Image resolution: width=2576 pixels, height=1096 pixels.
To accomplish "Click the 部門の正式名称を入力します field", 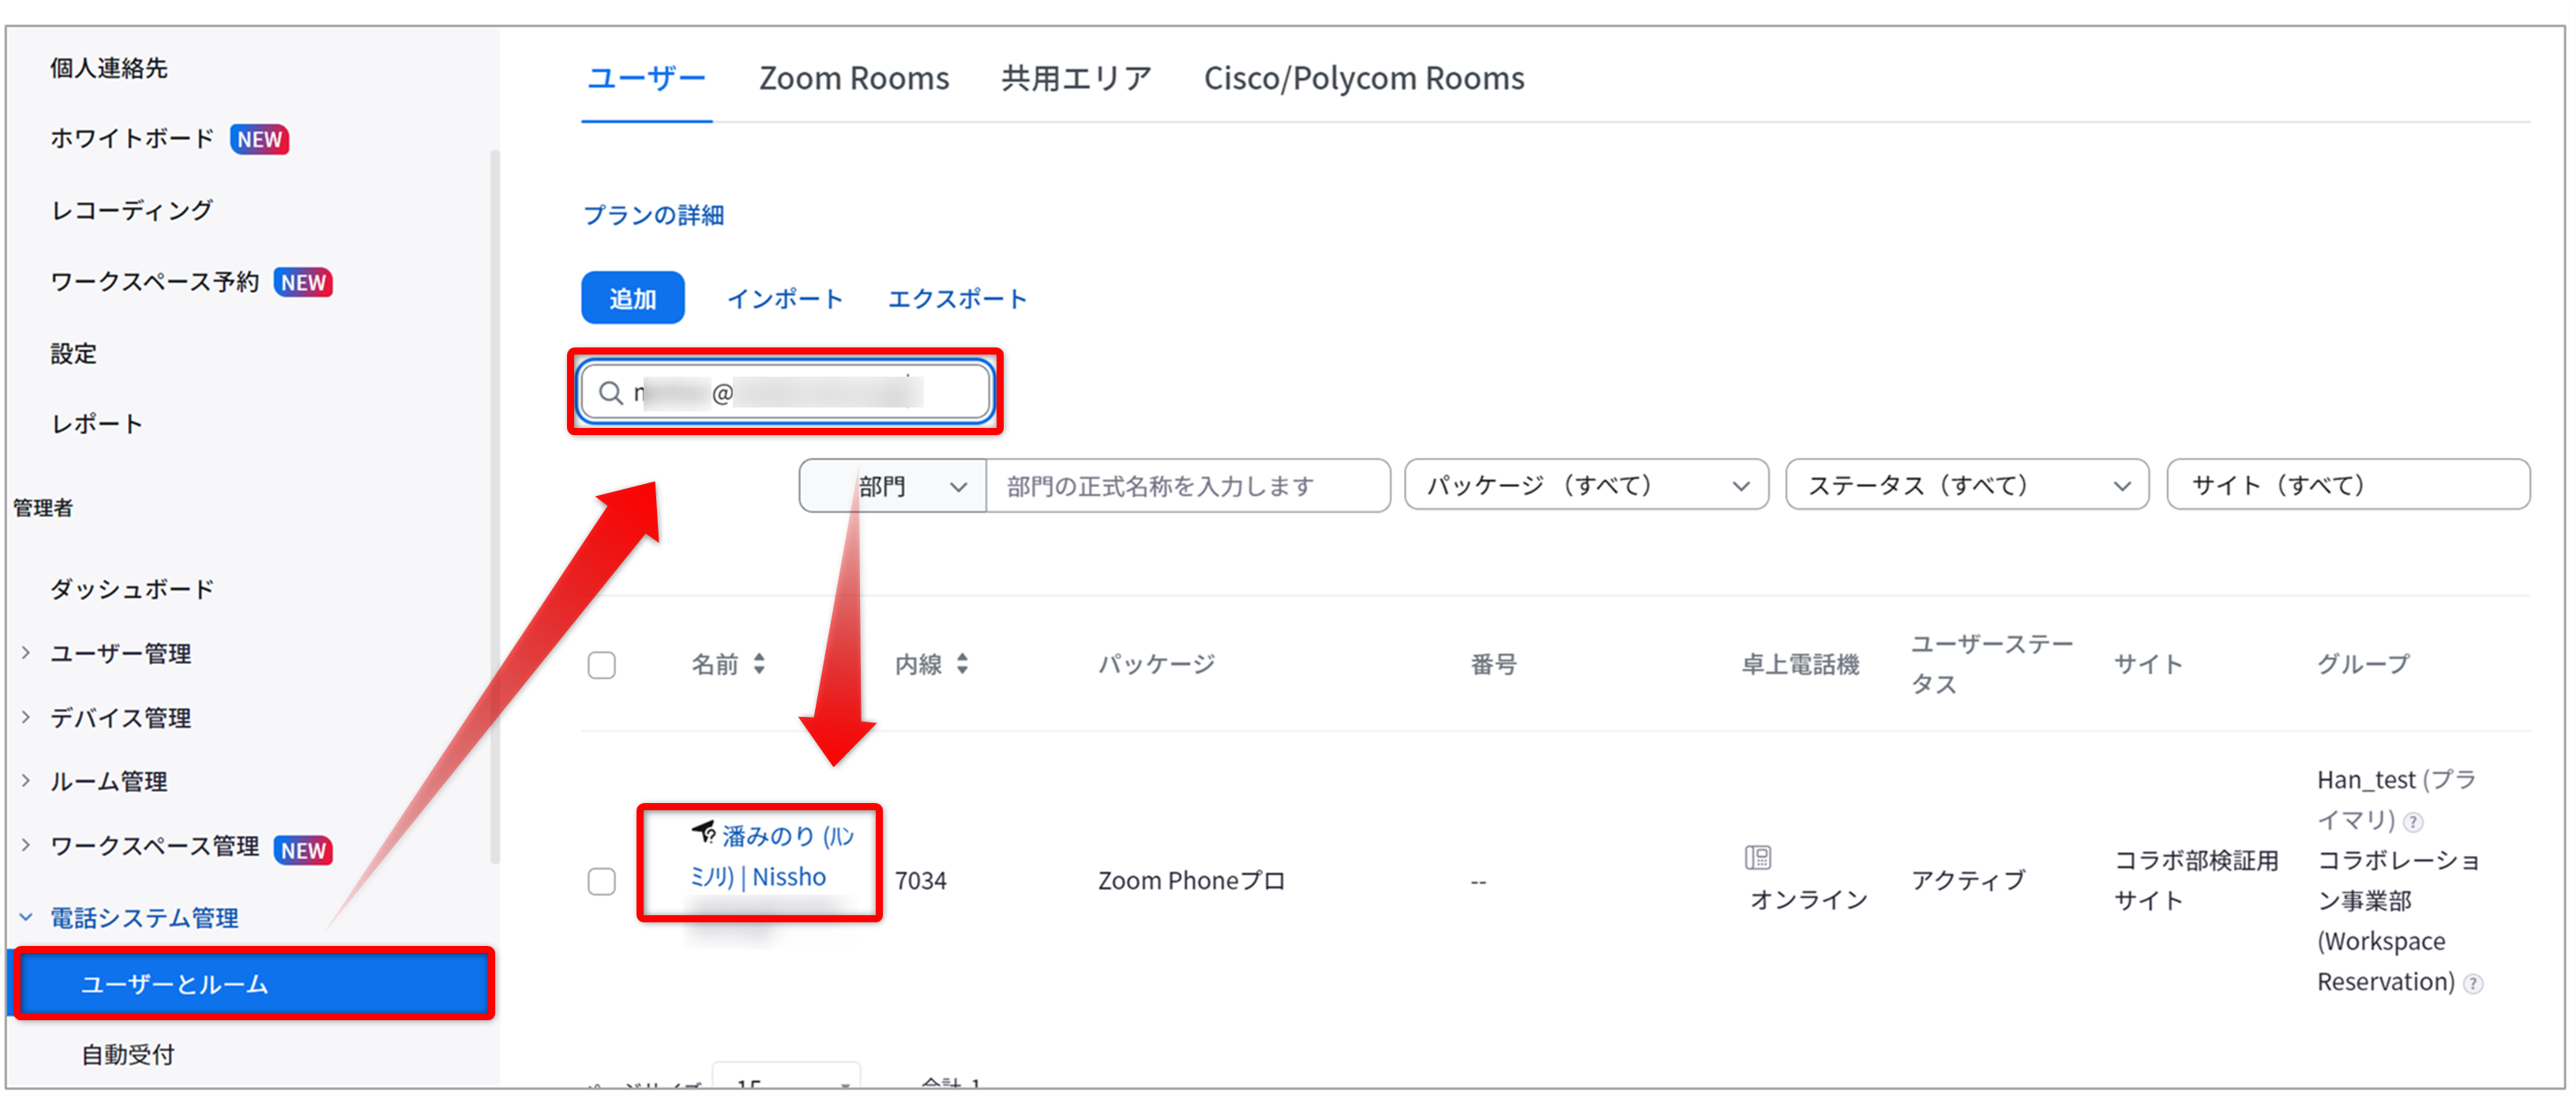I will [x=1188, y=486].
